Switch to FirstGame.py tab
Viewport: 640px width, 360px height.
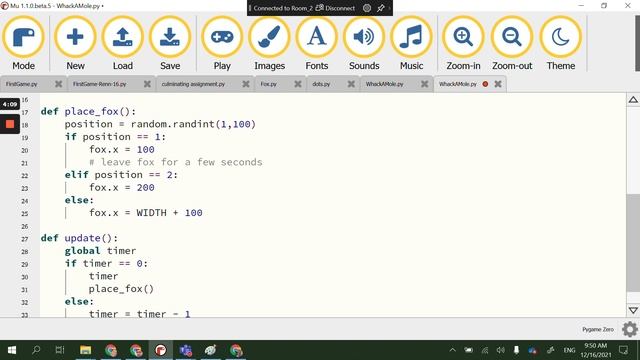pyautogui.click(x=22, y=84)
